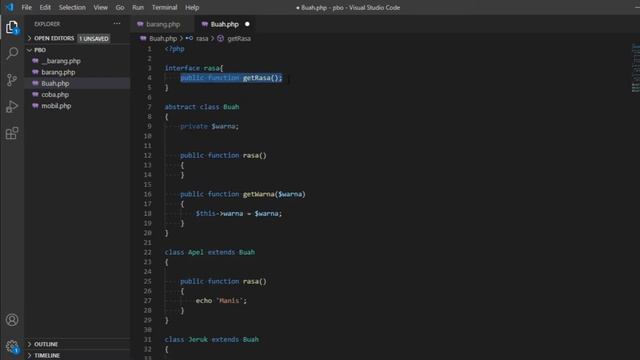Viewport: 640px width, 360px height.
Task: Open the Edit menu
Action: pyautogui.click(x=45, y=7)
